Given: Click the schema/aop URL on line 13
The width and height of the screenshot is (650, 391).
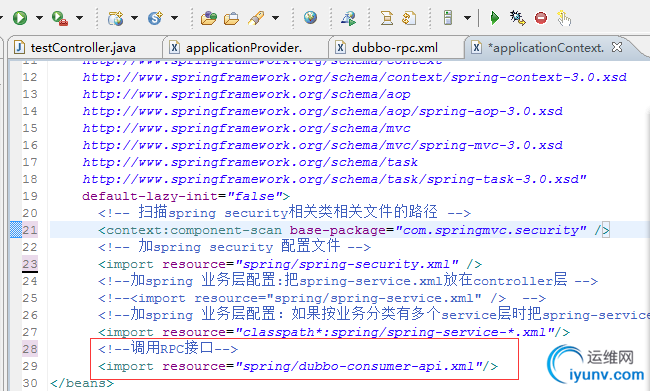Looking at the screenshot, I should click(x=246, y=94).
